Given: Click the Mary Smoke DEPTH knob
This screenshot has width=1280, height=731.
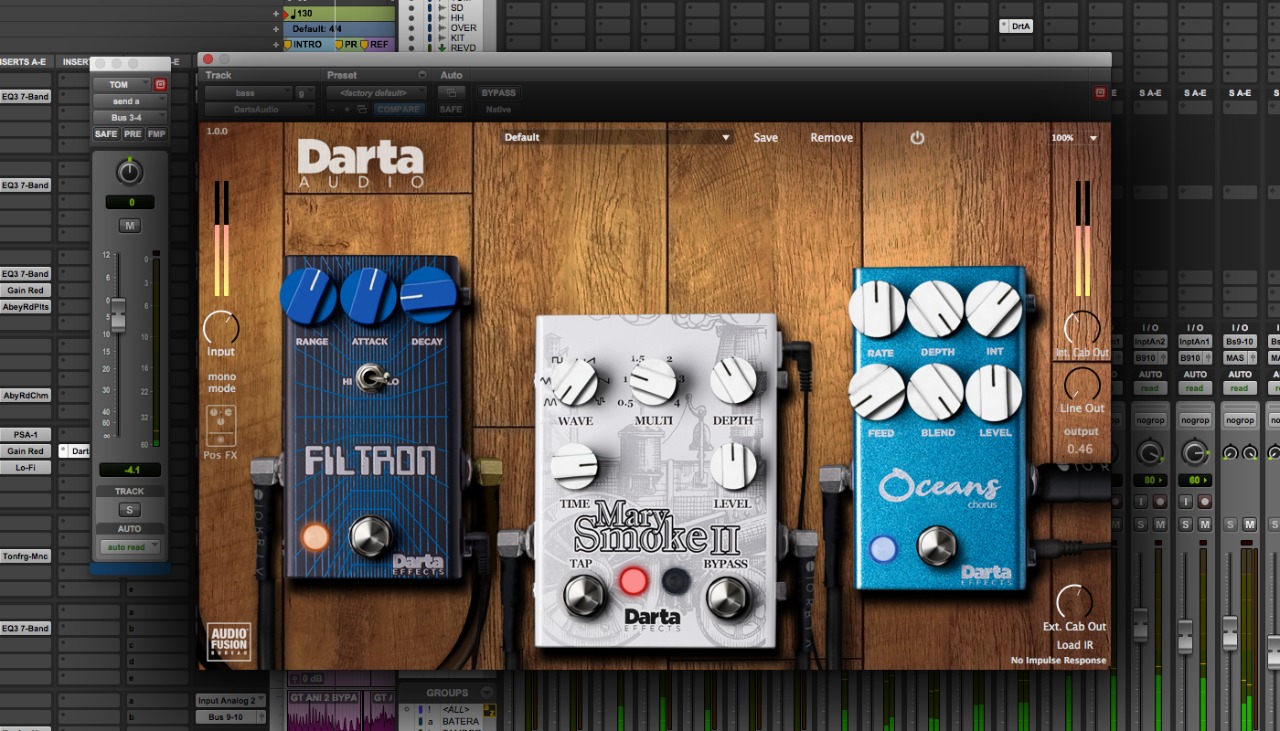Looking at the screenshot, I should tap(734, 381).
